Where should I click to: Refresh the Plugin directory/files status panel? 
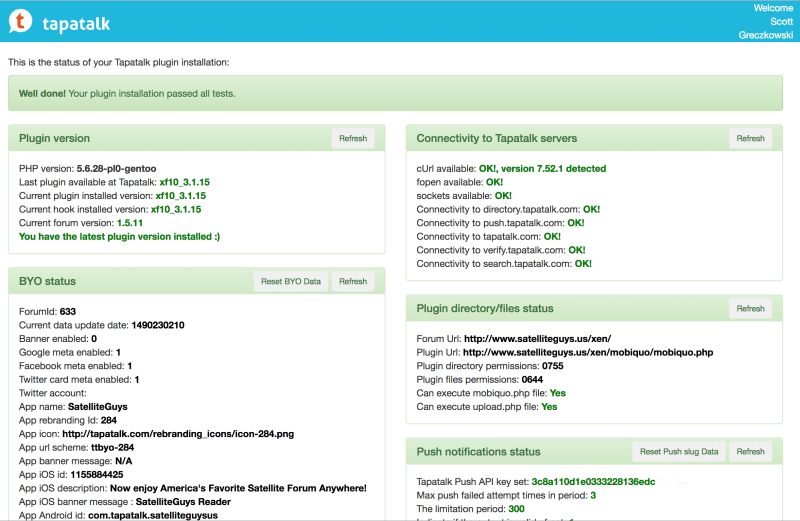click(750, 308)
